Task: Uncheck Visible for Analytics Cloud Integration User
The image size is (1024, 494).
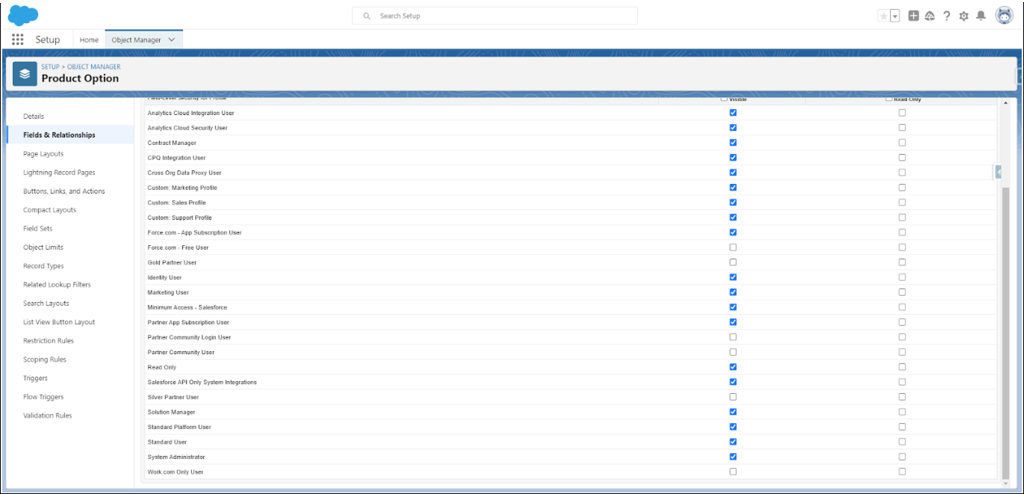Action: coord(733,112)
